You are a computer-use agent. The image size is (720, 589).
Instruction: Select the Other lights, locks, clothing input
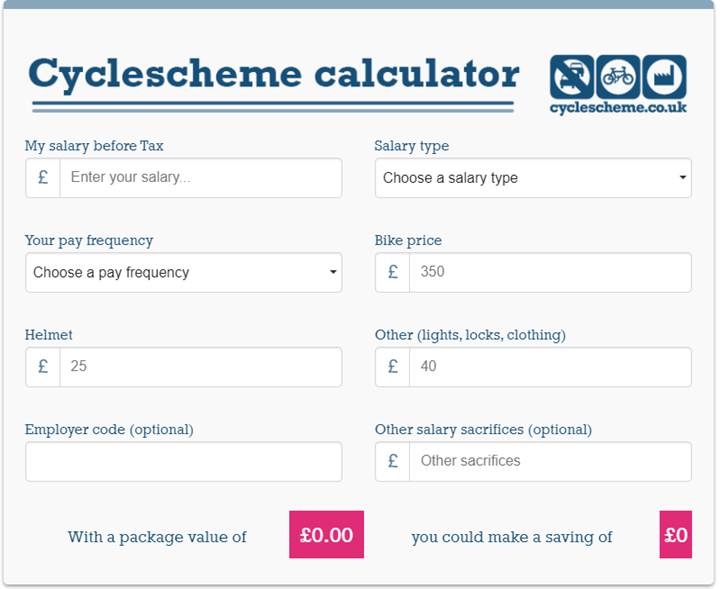click(x=550, y=367)
